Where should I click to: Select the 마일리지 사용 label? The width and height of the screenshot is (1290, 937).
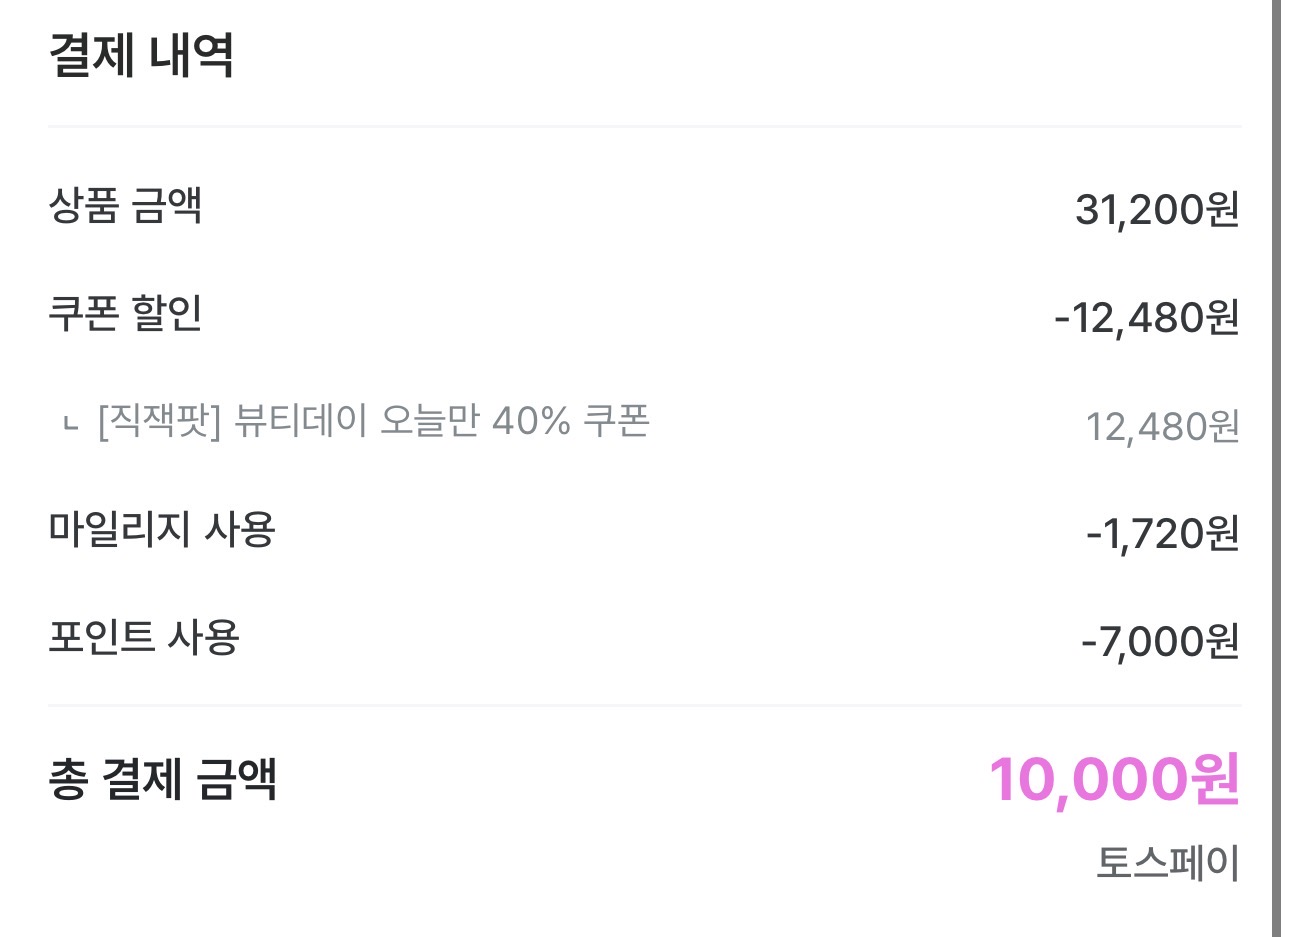coord(161,529)
